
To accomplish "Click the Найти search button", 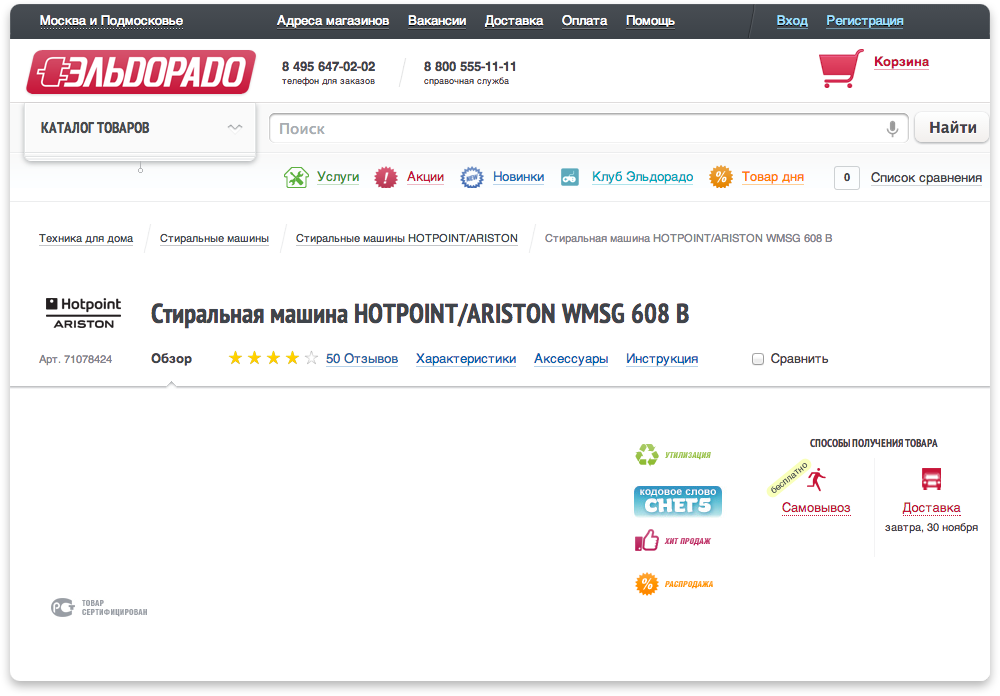I will 952,128.
